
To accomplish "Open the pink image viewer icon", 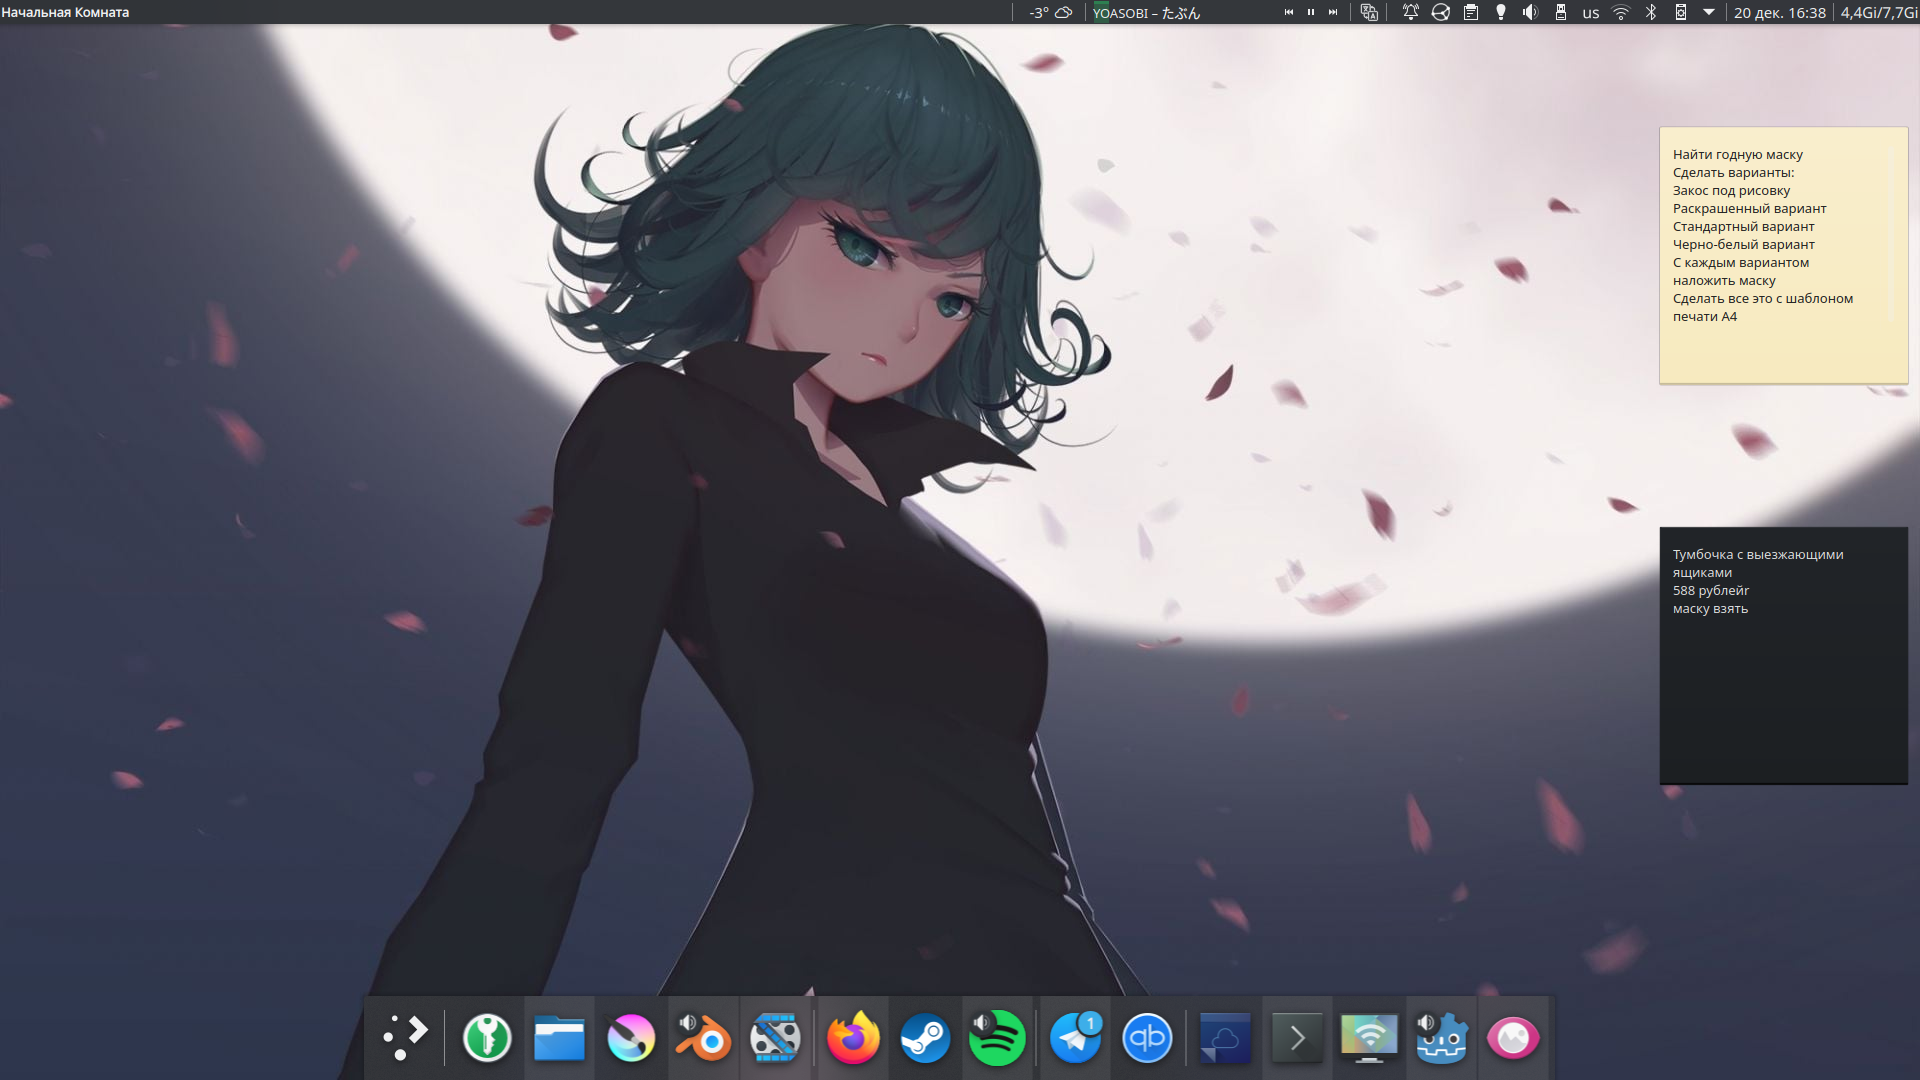I will pyautogui.click(x=1513, y=1038).
